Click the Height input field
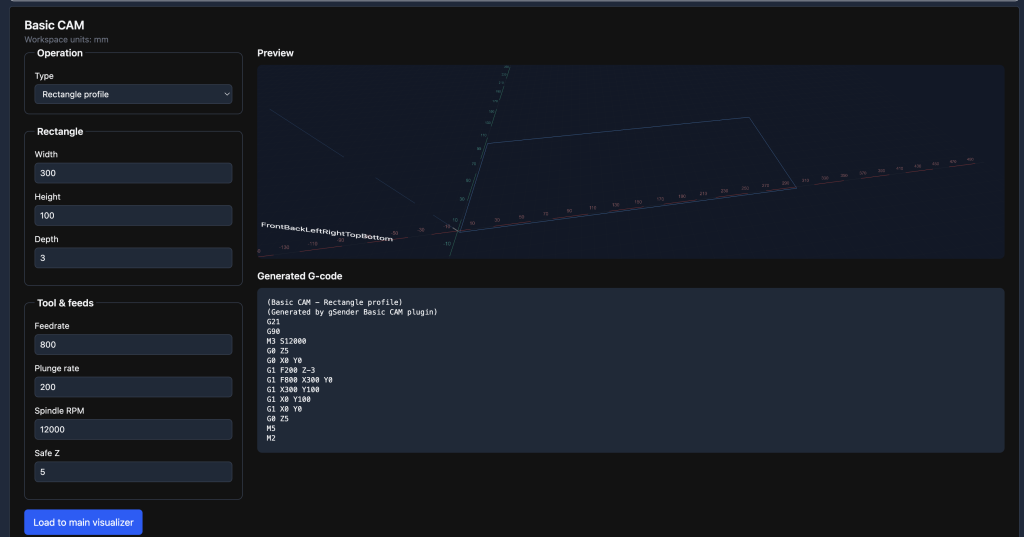 pos(133,216)
